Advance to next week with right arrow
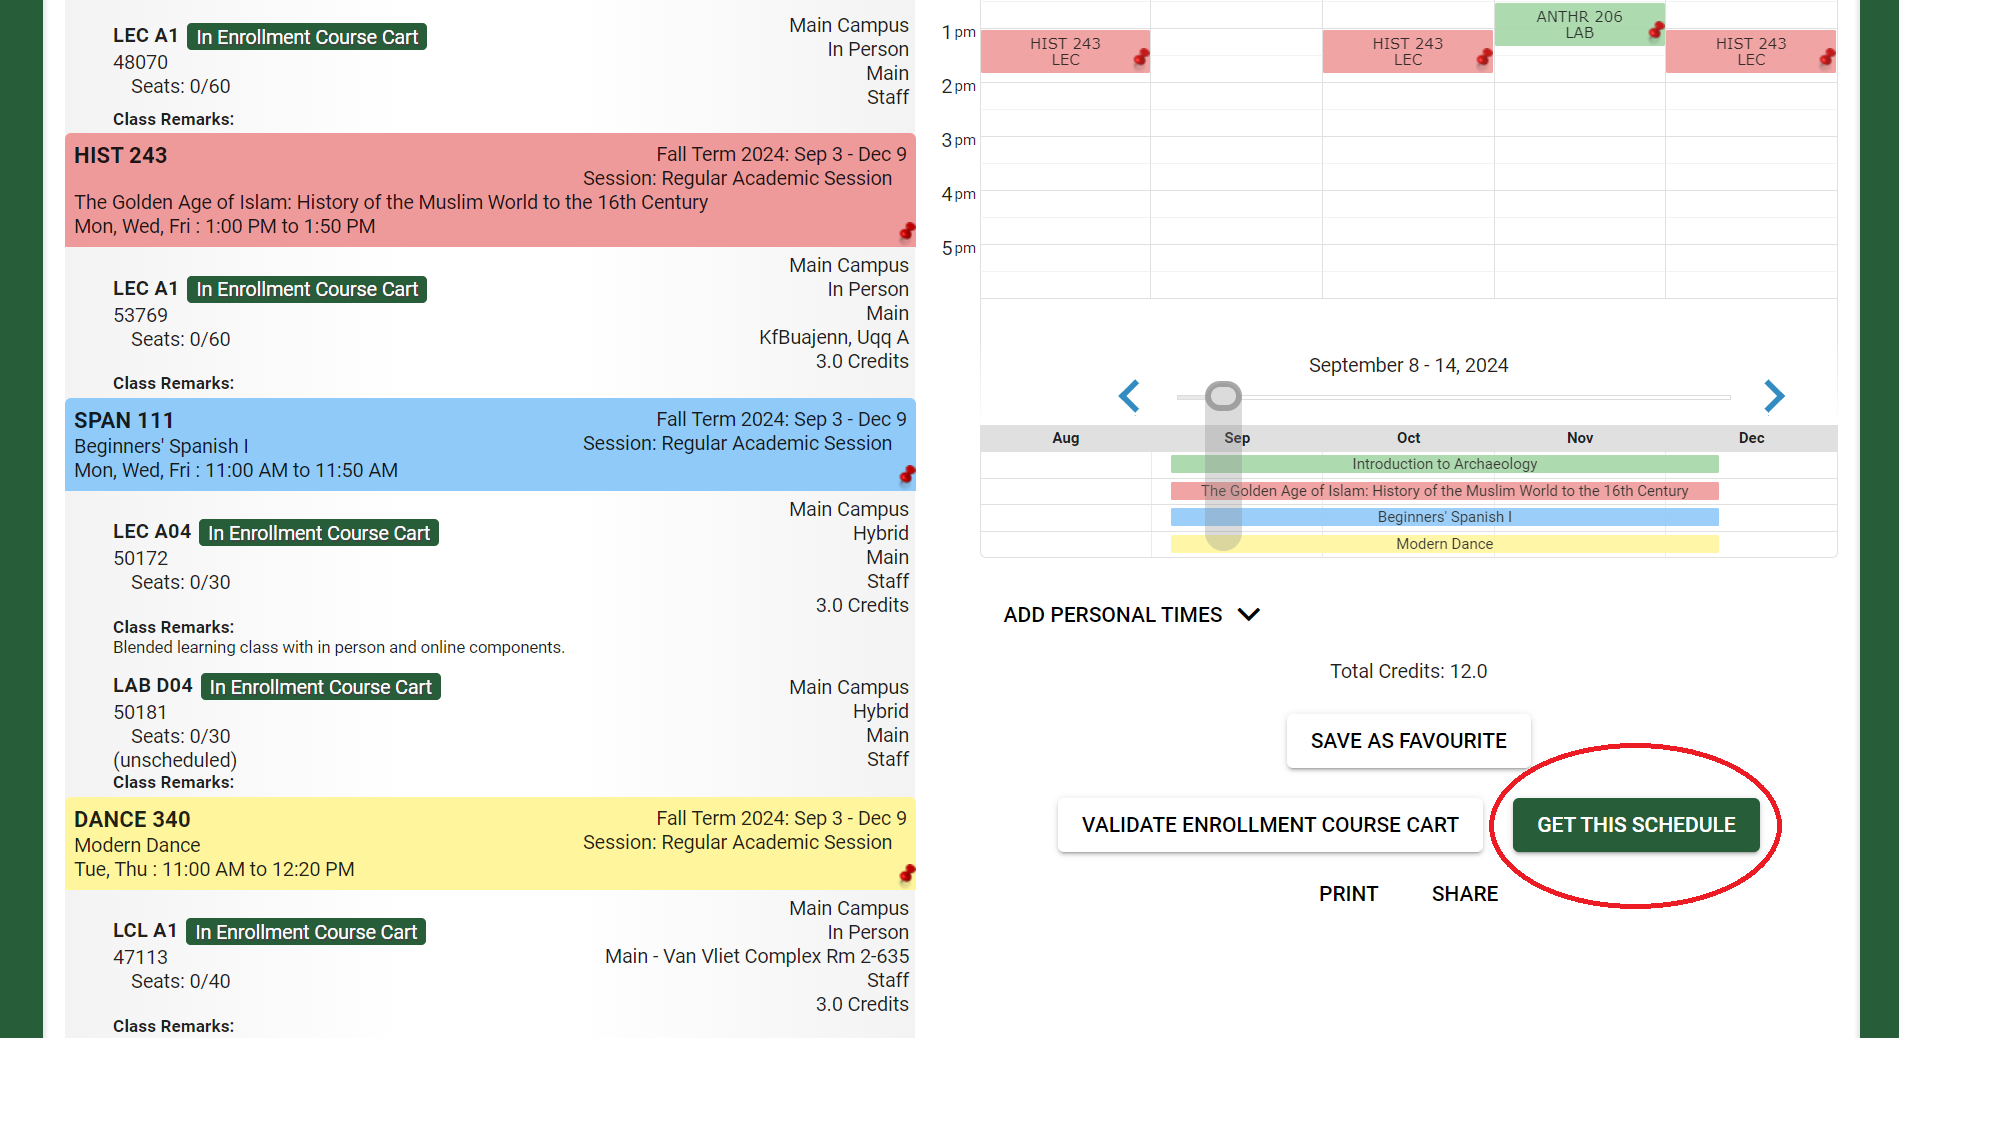 click(x=1774, y=396)
